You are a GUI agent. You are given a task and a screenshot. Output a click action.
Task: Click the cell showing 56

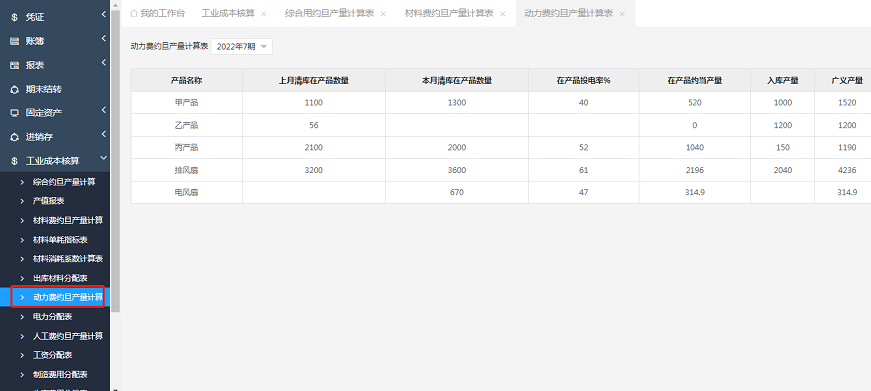(x=313, y=126)
